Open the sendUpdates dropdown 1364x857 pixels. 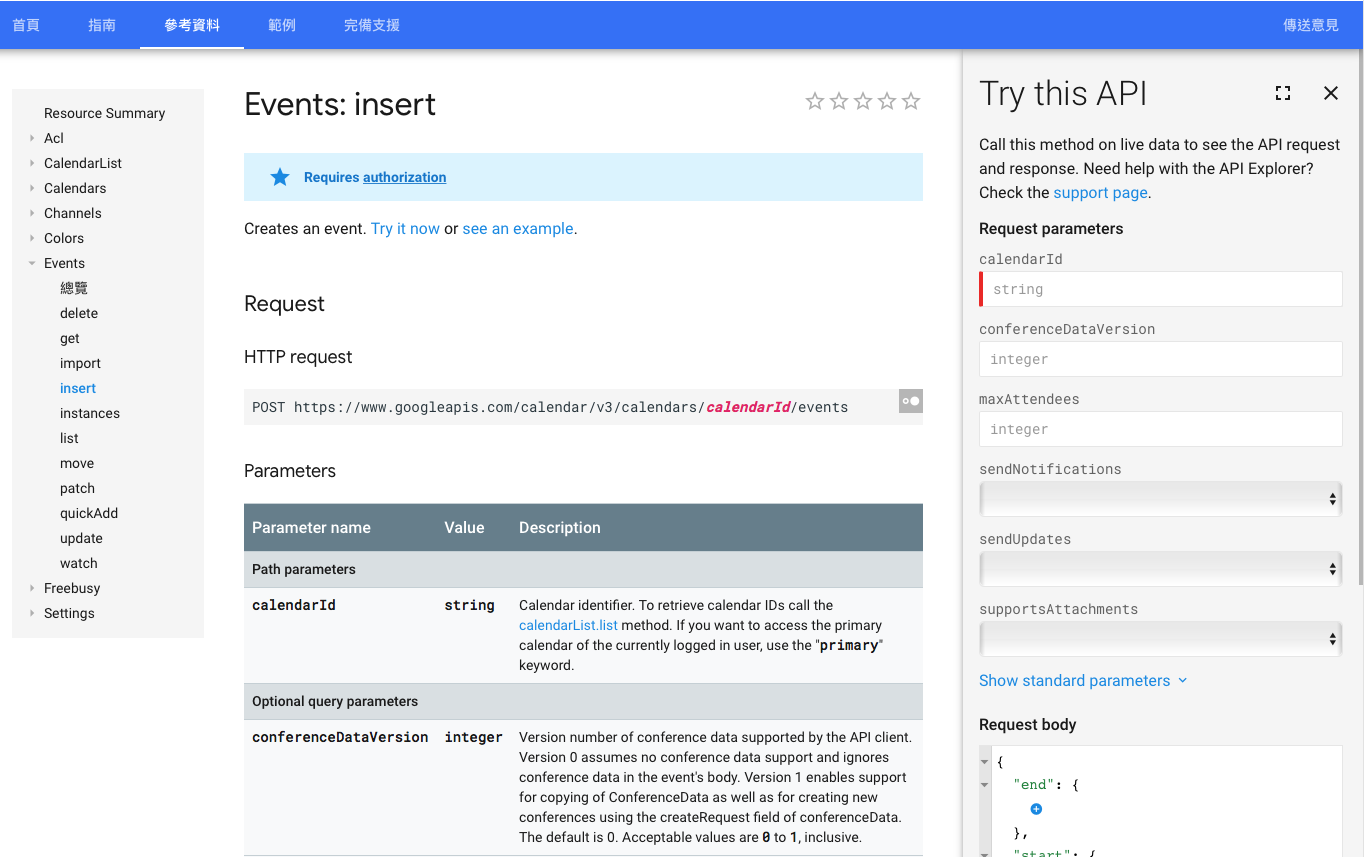coord(1160,569)
